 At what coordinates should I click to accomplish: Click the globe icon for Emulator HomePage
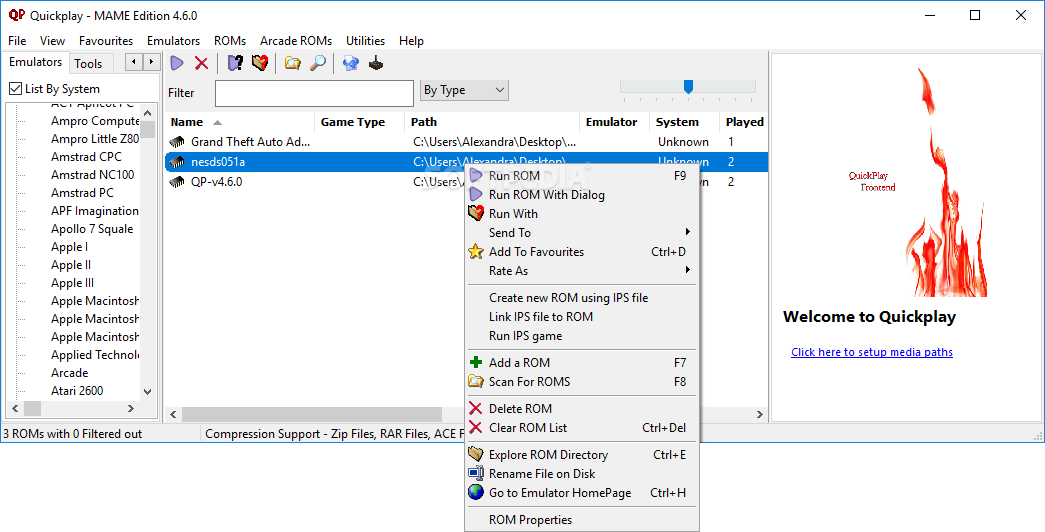coord(476,493)
